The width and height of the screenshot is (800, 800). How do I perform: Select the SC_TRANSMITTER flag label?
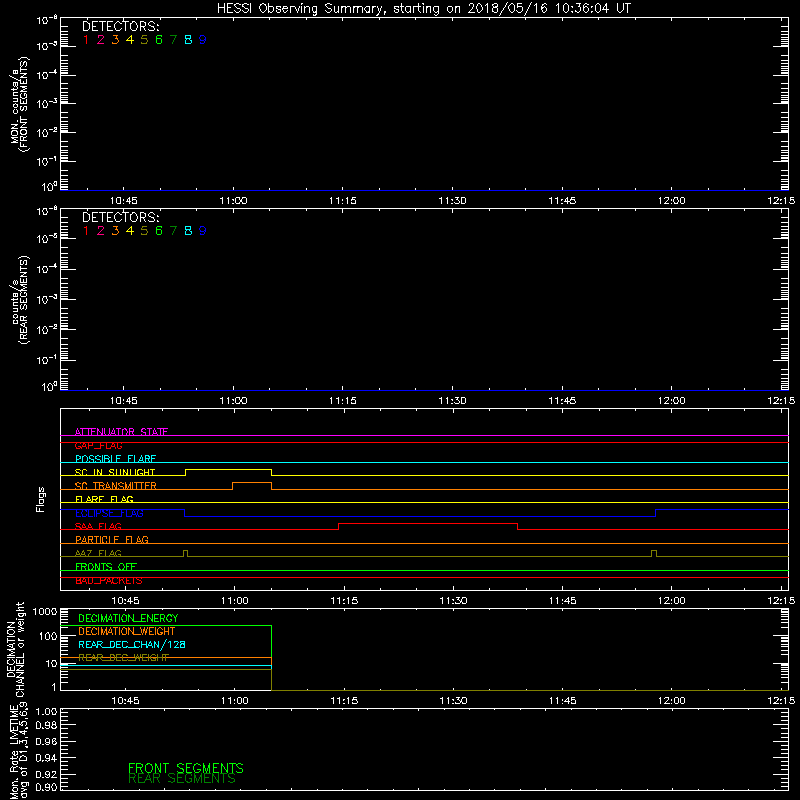[x=116, y=486]
